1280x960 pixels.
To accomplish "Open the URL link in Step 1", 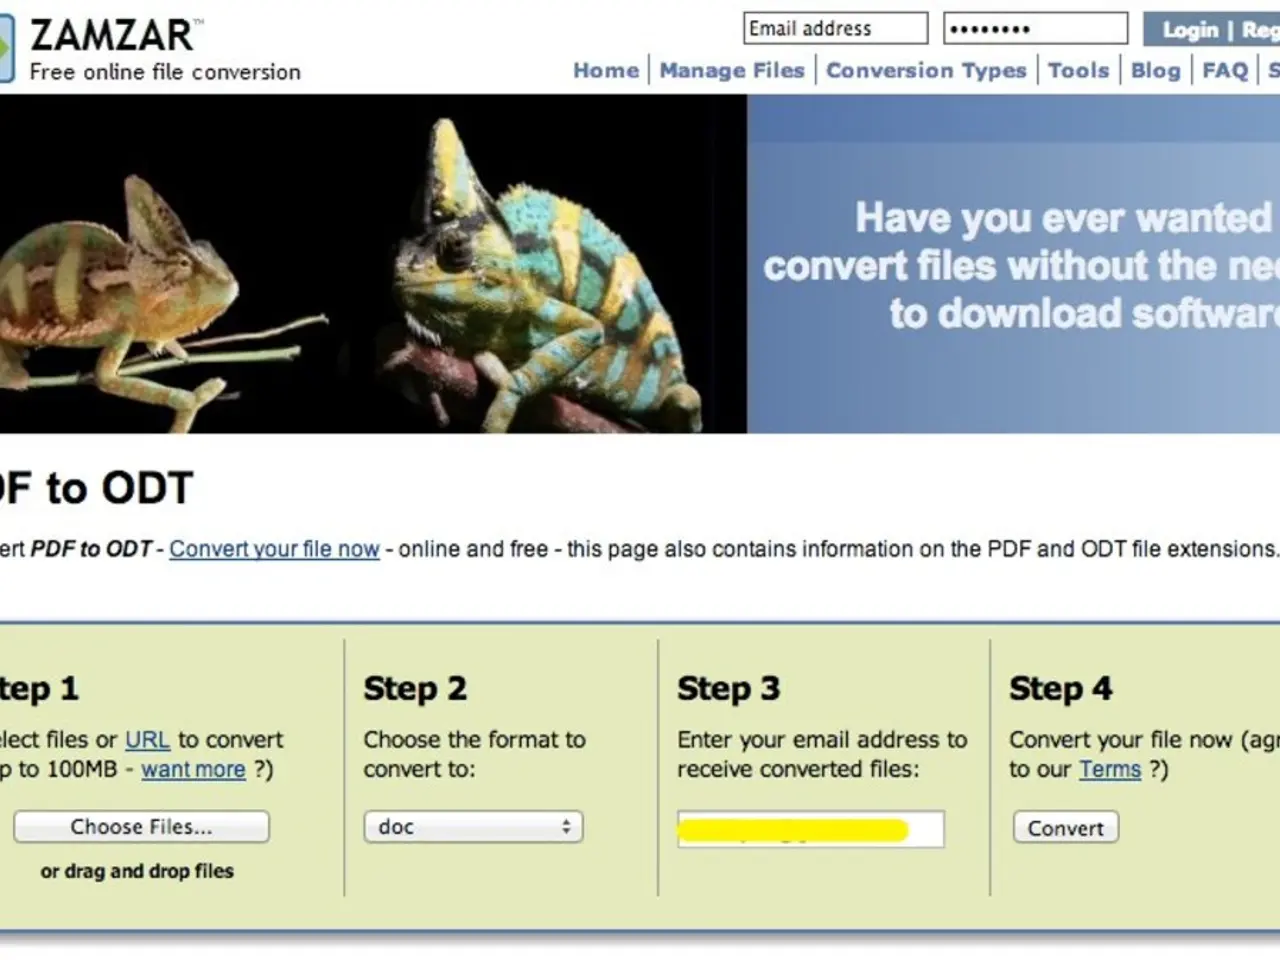I will [146, 739].
